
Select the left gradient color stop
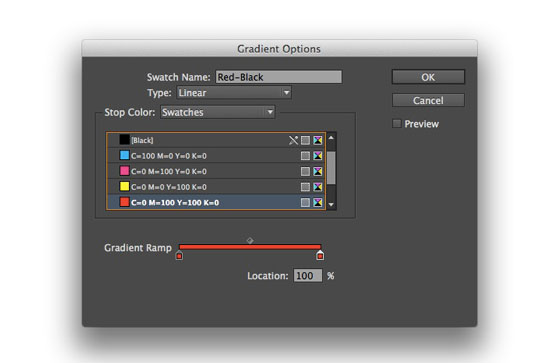click(x=179, y=255)
